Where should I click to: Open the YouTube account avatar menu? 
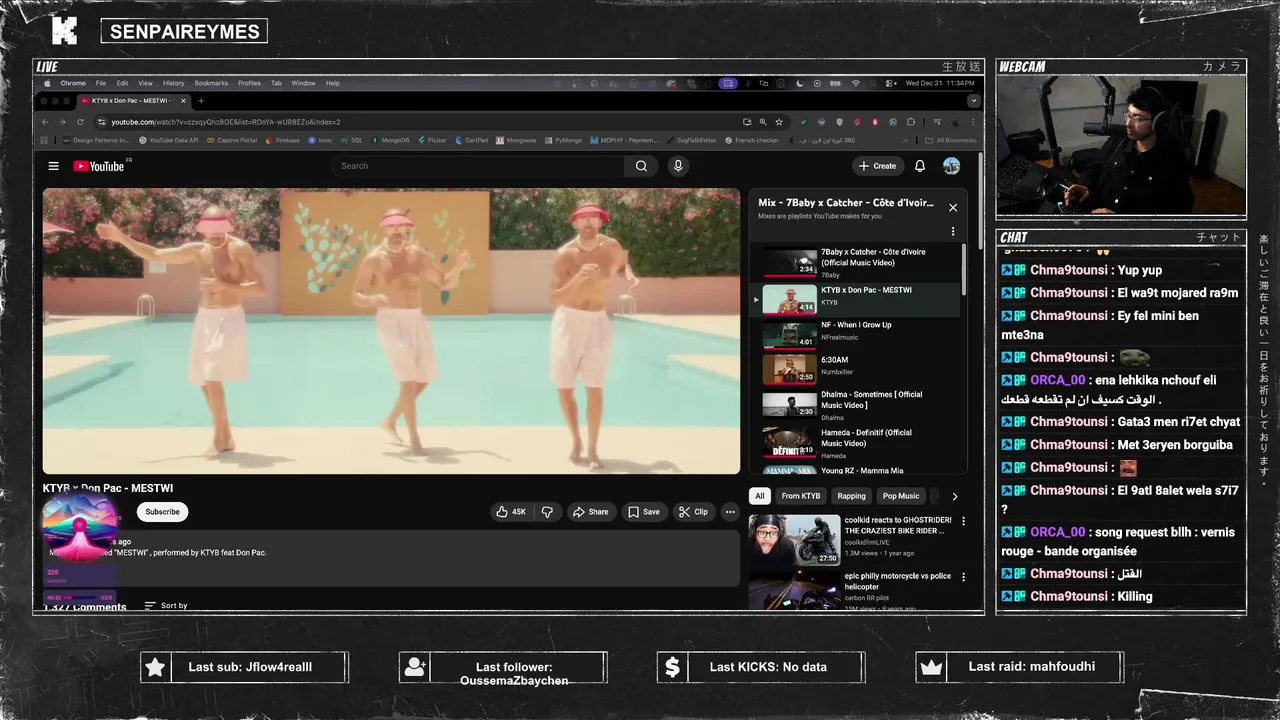(x=951, y=166)
